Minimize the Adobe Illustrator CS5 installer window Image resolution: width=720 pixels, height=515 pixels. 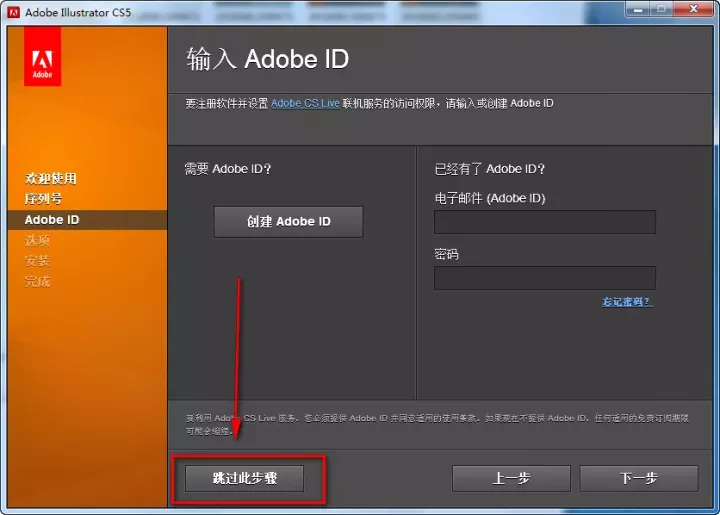(x=640, y=10)
